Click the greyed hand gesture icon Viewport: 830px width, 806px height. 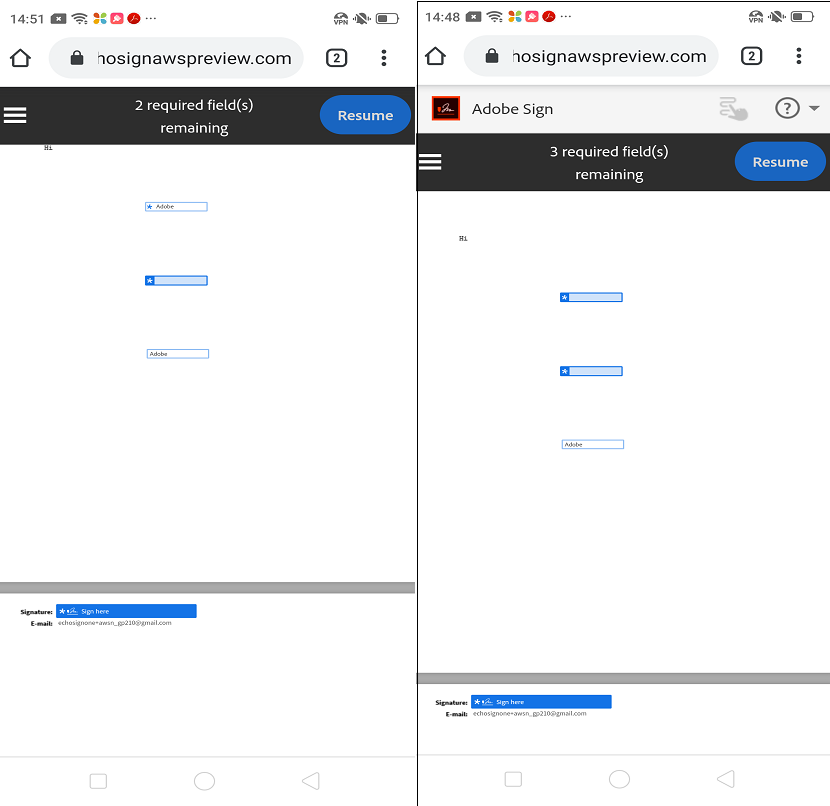click(x=733, y=108)
